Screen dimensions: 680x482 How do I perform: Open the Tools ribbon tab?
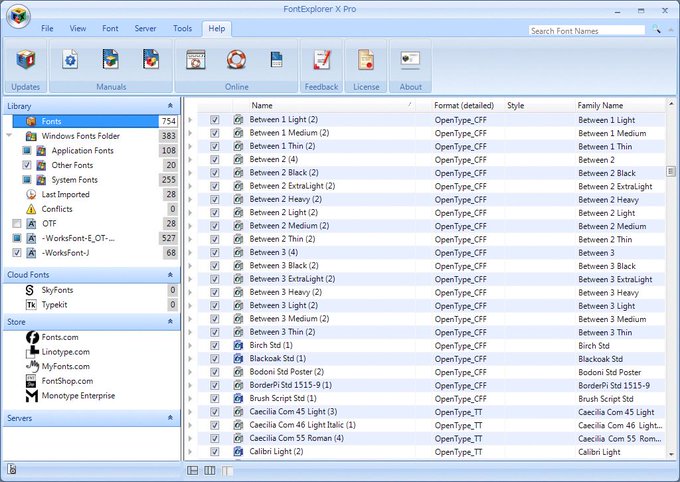(183, 29)
